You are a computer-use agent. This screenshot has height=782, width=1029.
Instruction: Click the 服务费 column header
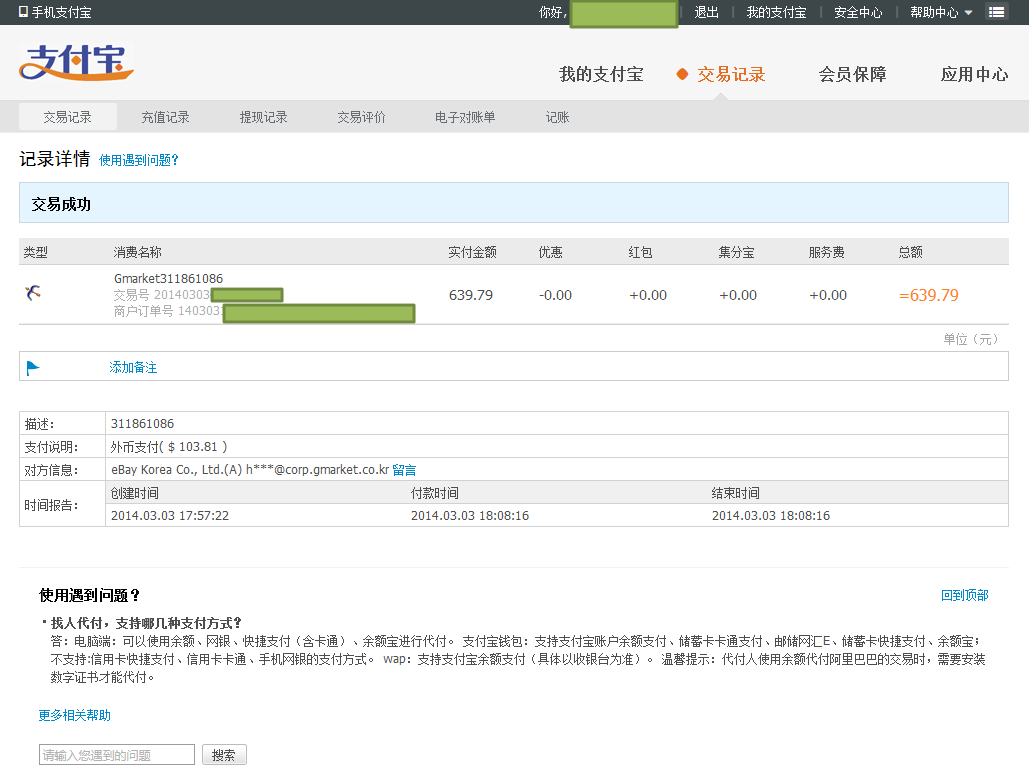pyautogui.click(x=826, y=252)
